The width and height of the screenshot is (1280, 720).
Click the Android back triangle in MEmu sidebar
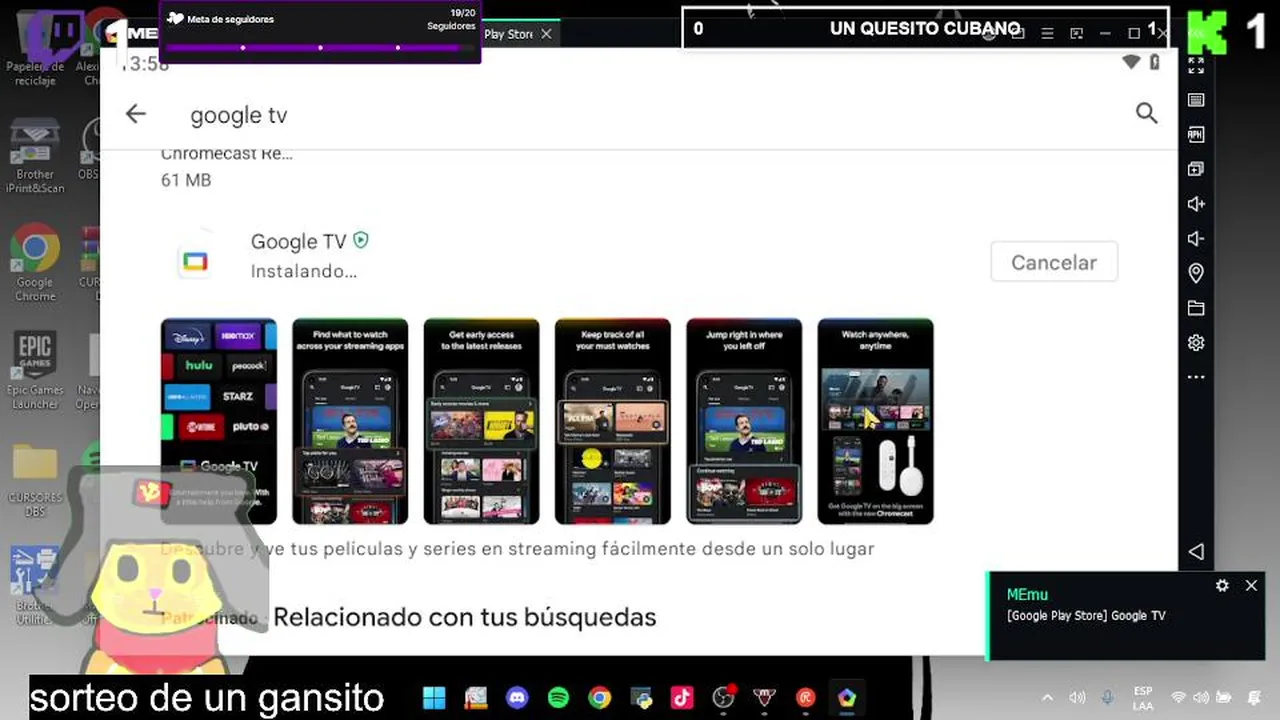coord(1196,552)
